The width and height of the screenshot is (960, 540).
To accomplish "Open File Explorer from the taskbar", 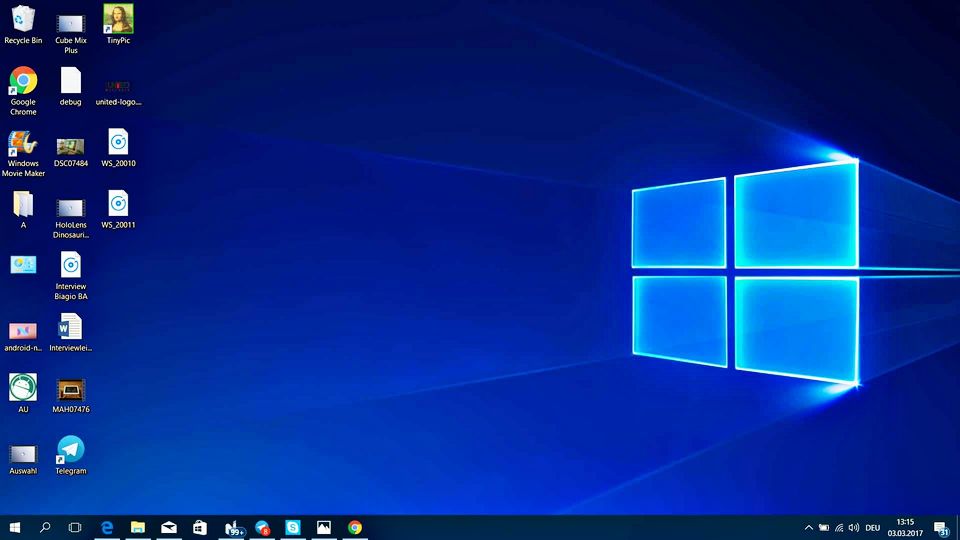I will point(137,527).
